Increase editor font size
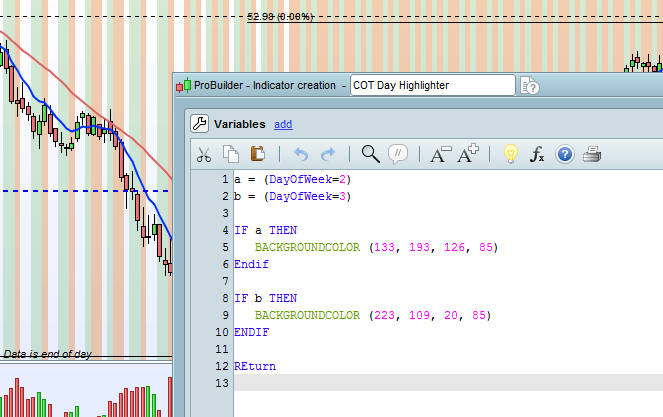The width and height of the screenshot is (663, 417). click(468, 154)
